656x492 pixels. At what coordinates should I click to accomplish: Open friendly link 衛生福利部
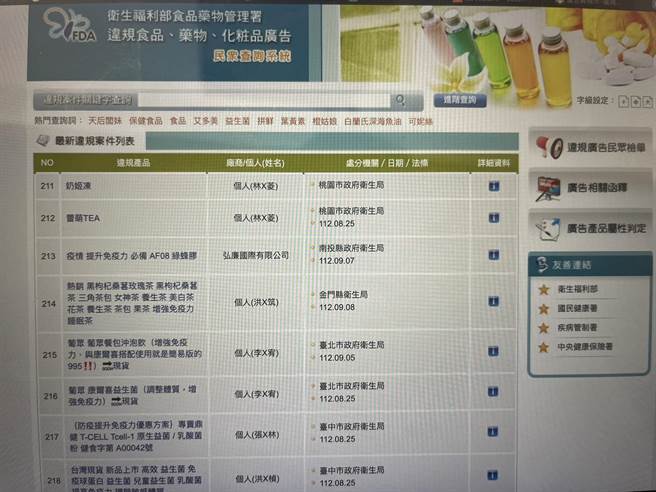click(x=577, y=289)
